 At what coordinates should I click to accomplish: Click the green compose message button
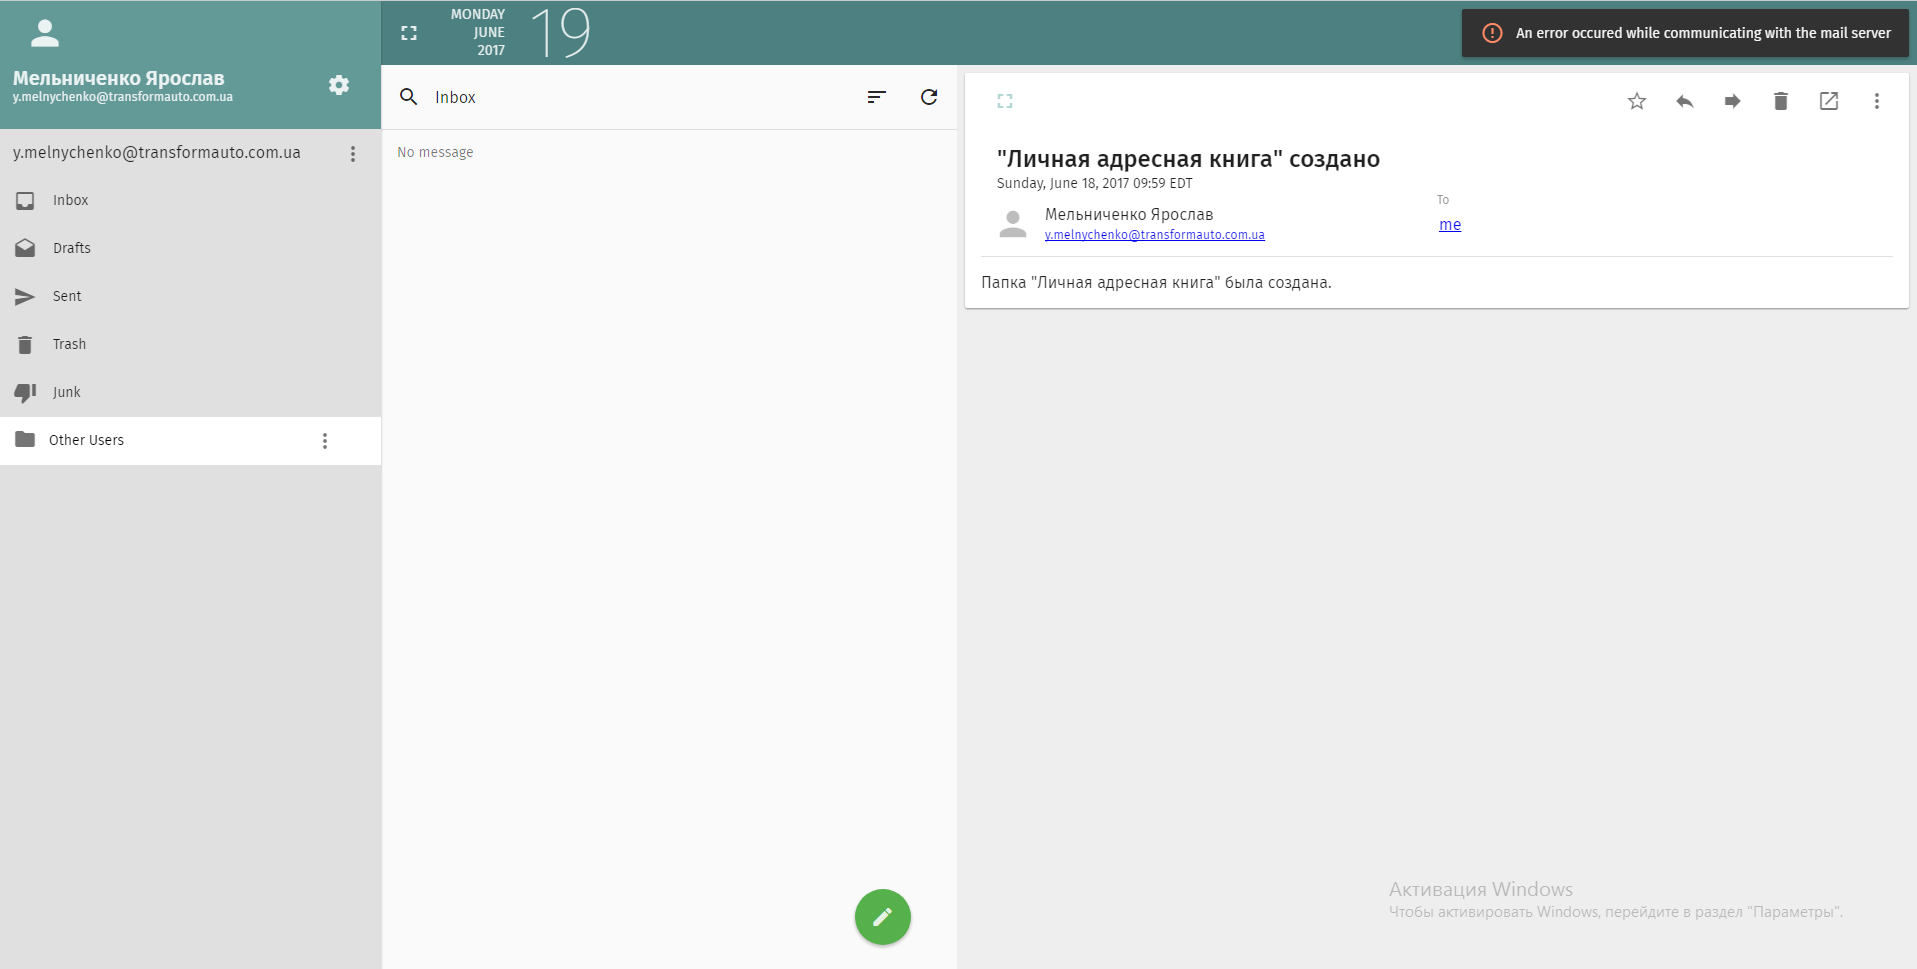click(882, 917)
